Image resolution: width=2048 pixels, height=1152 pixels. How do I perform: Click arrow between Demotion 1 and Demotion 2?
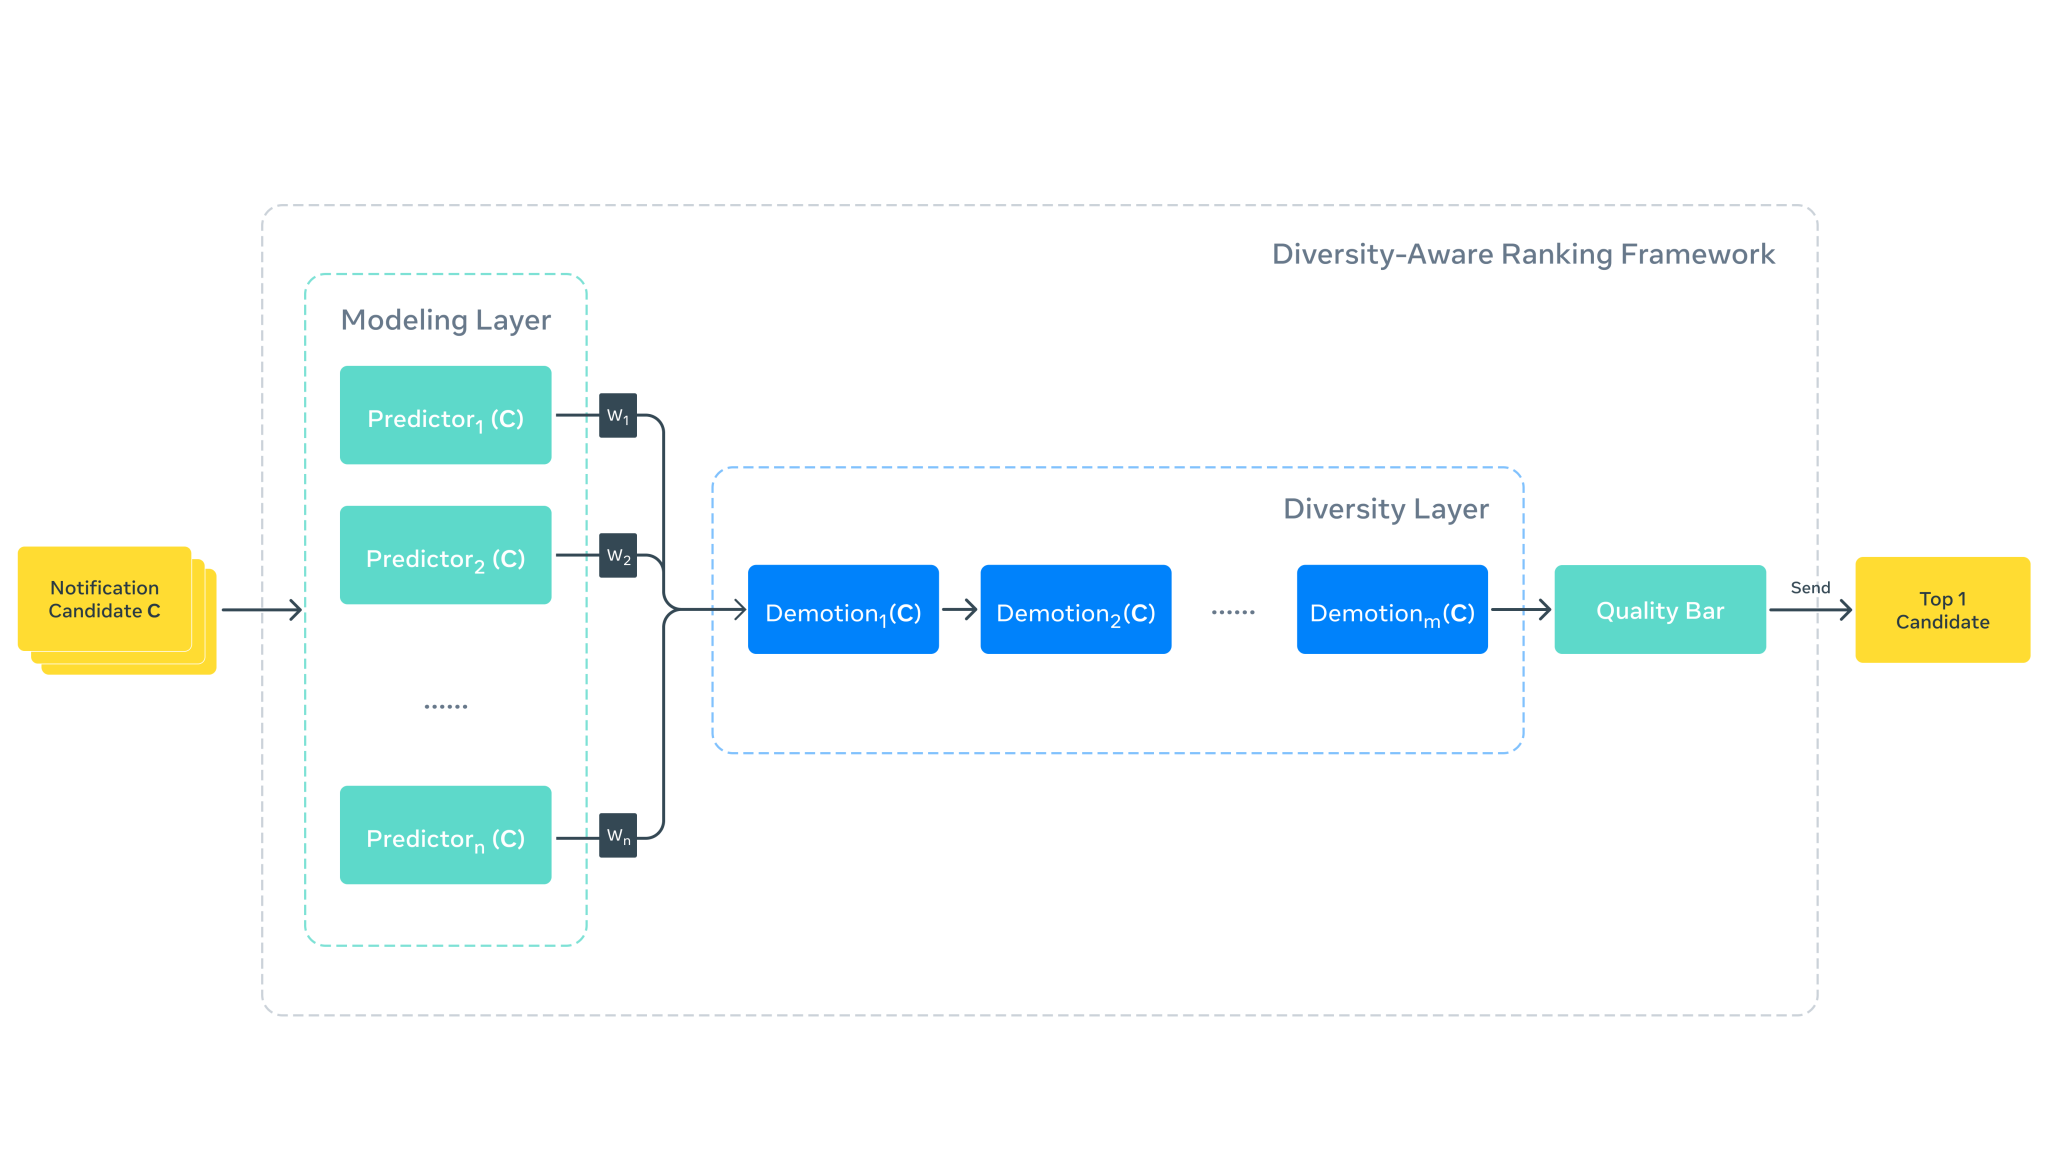click(x=959, y=609)
